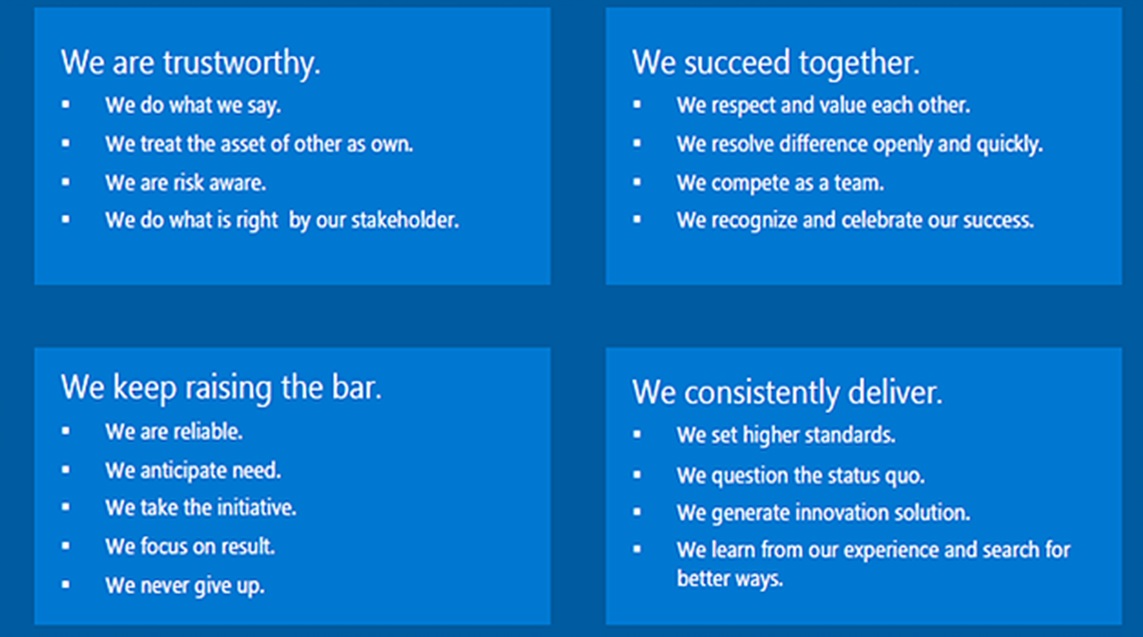
Task: Select 'We set higher standards.' line
Action: click(786, 435)
